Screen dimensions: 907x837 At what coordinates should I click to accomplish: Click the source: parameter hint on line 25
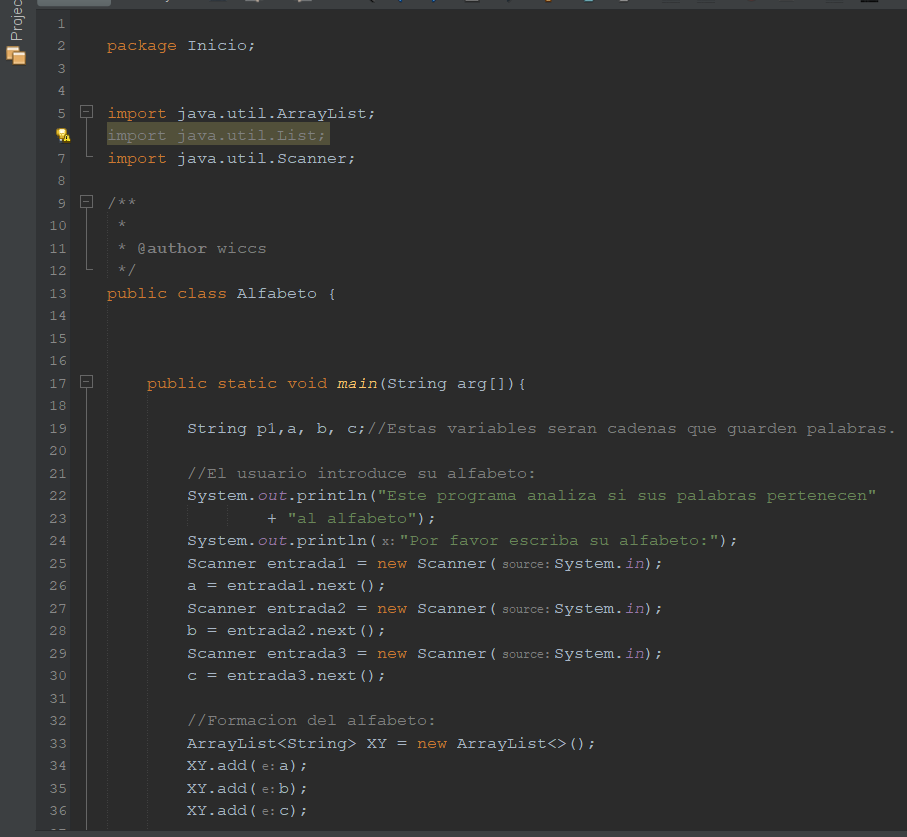pyautogui.click(x=526, y=564)
